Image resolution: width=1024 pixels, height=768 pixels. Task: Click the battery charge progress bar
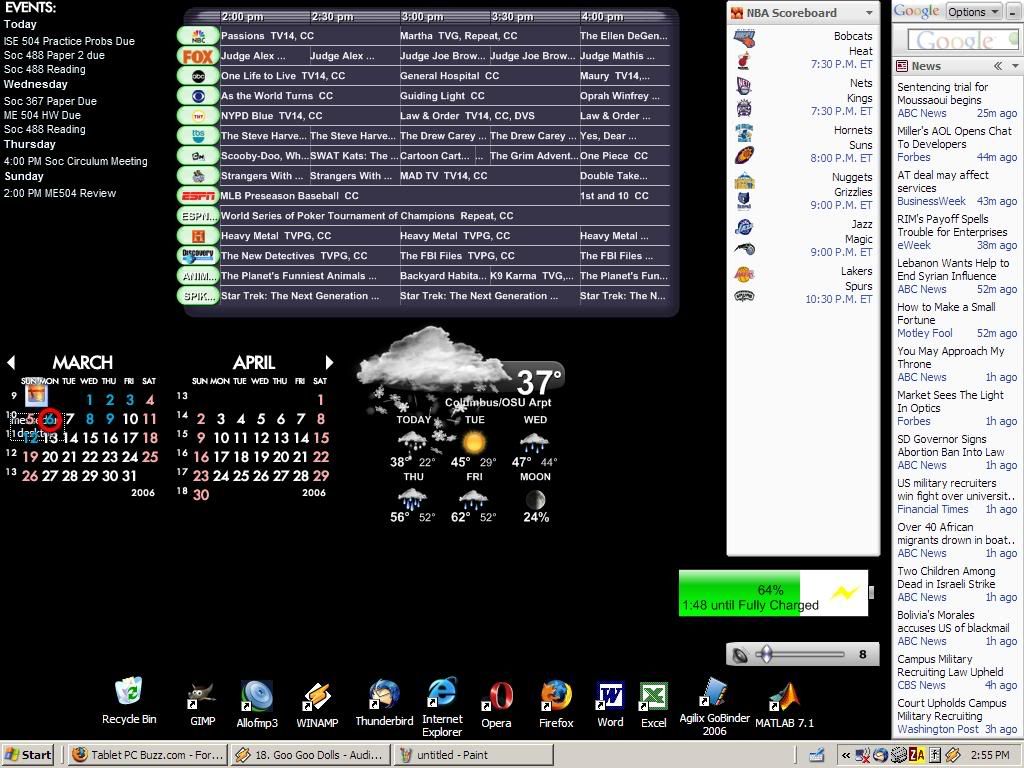pos(773,593)
